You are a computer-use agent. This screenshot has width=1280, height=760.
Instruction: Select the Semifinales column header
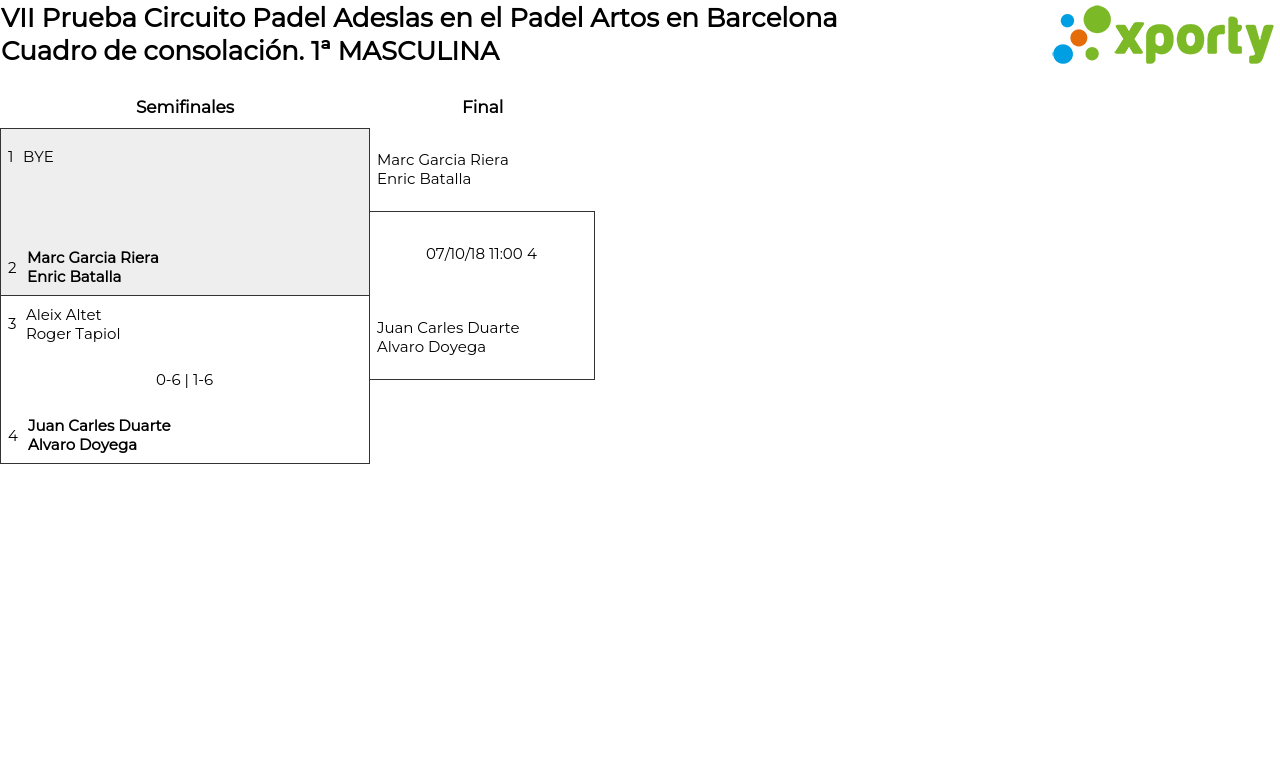tap(185, 107)
